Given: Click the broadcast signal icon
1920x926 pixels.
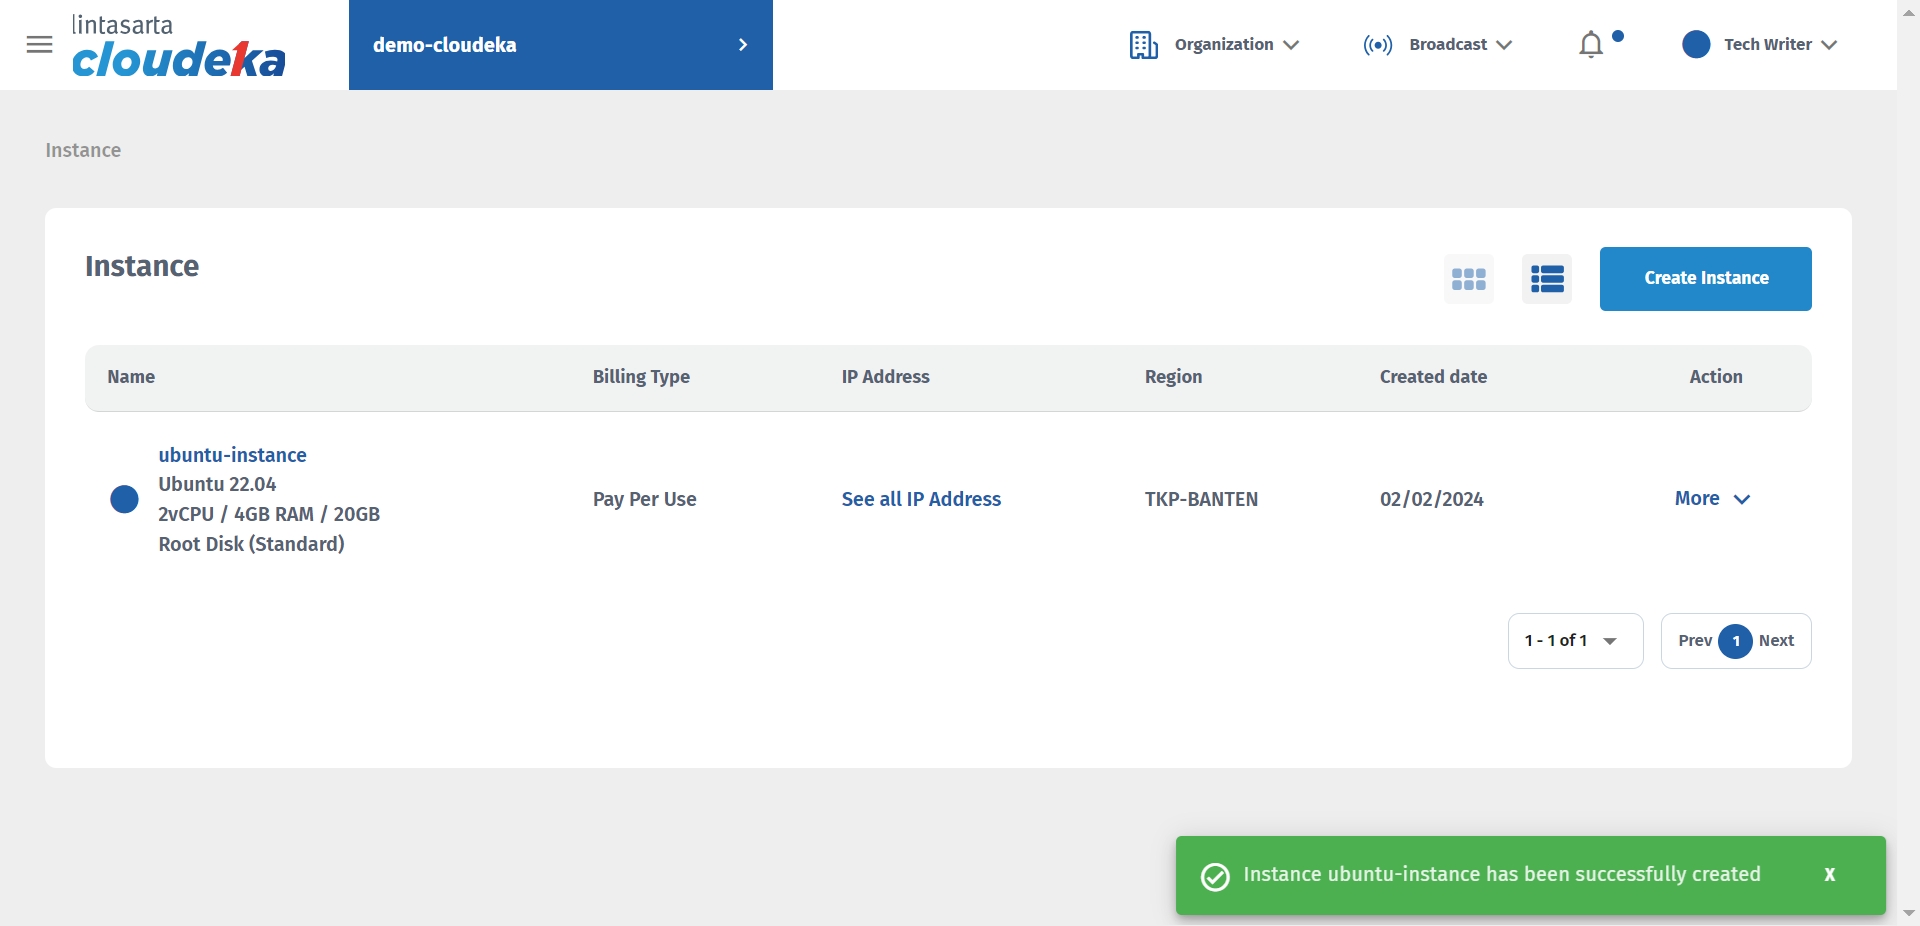Looking at the screenshot, I should coord(1377,45).
